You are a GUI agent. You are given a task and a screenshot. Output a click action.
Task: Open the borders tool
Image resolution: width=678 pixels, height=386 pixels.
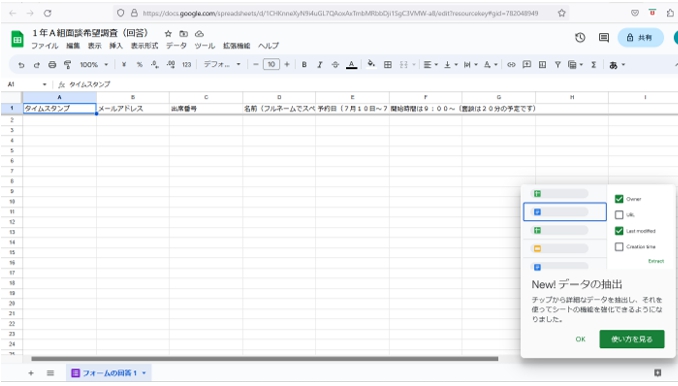pyautogui.click(x=388, y=65)
